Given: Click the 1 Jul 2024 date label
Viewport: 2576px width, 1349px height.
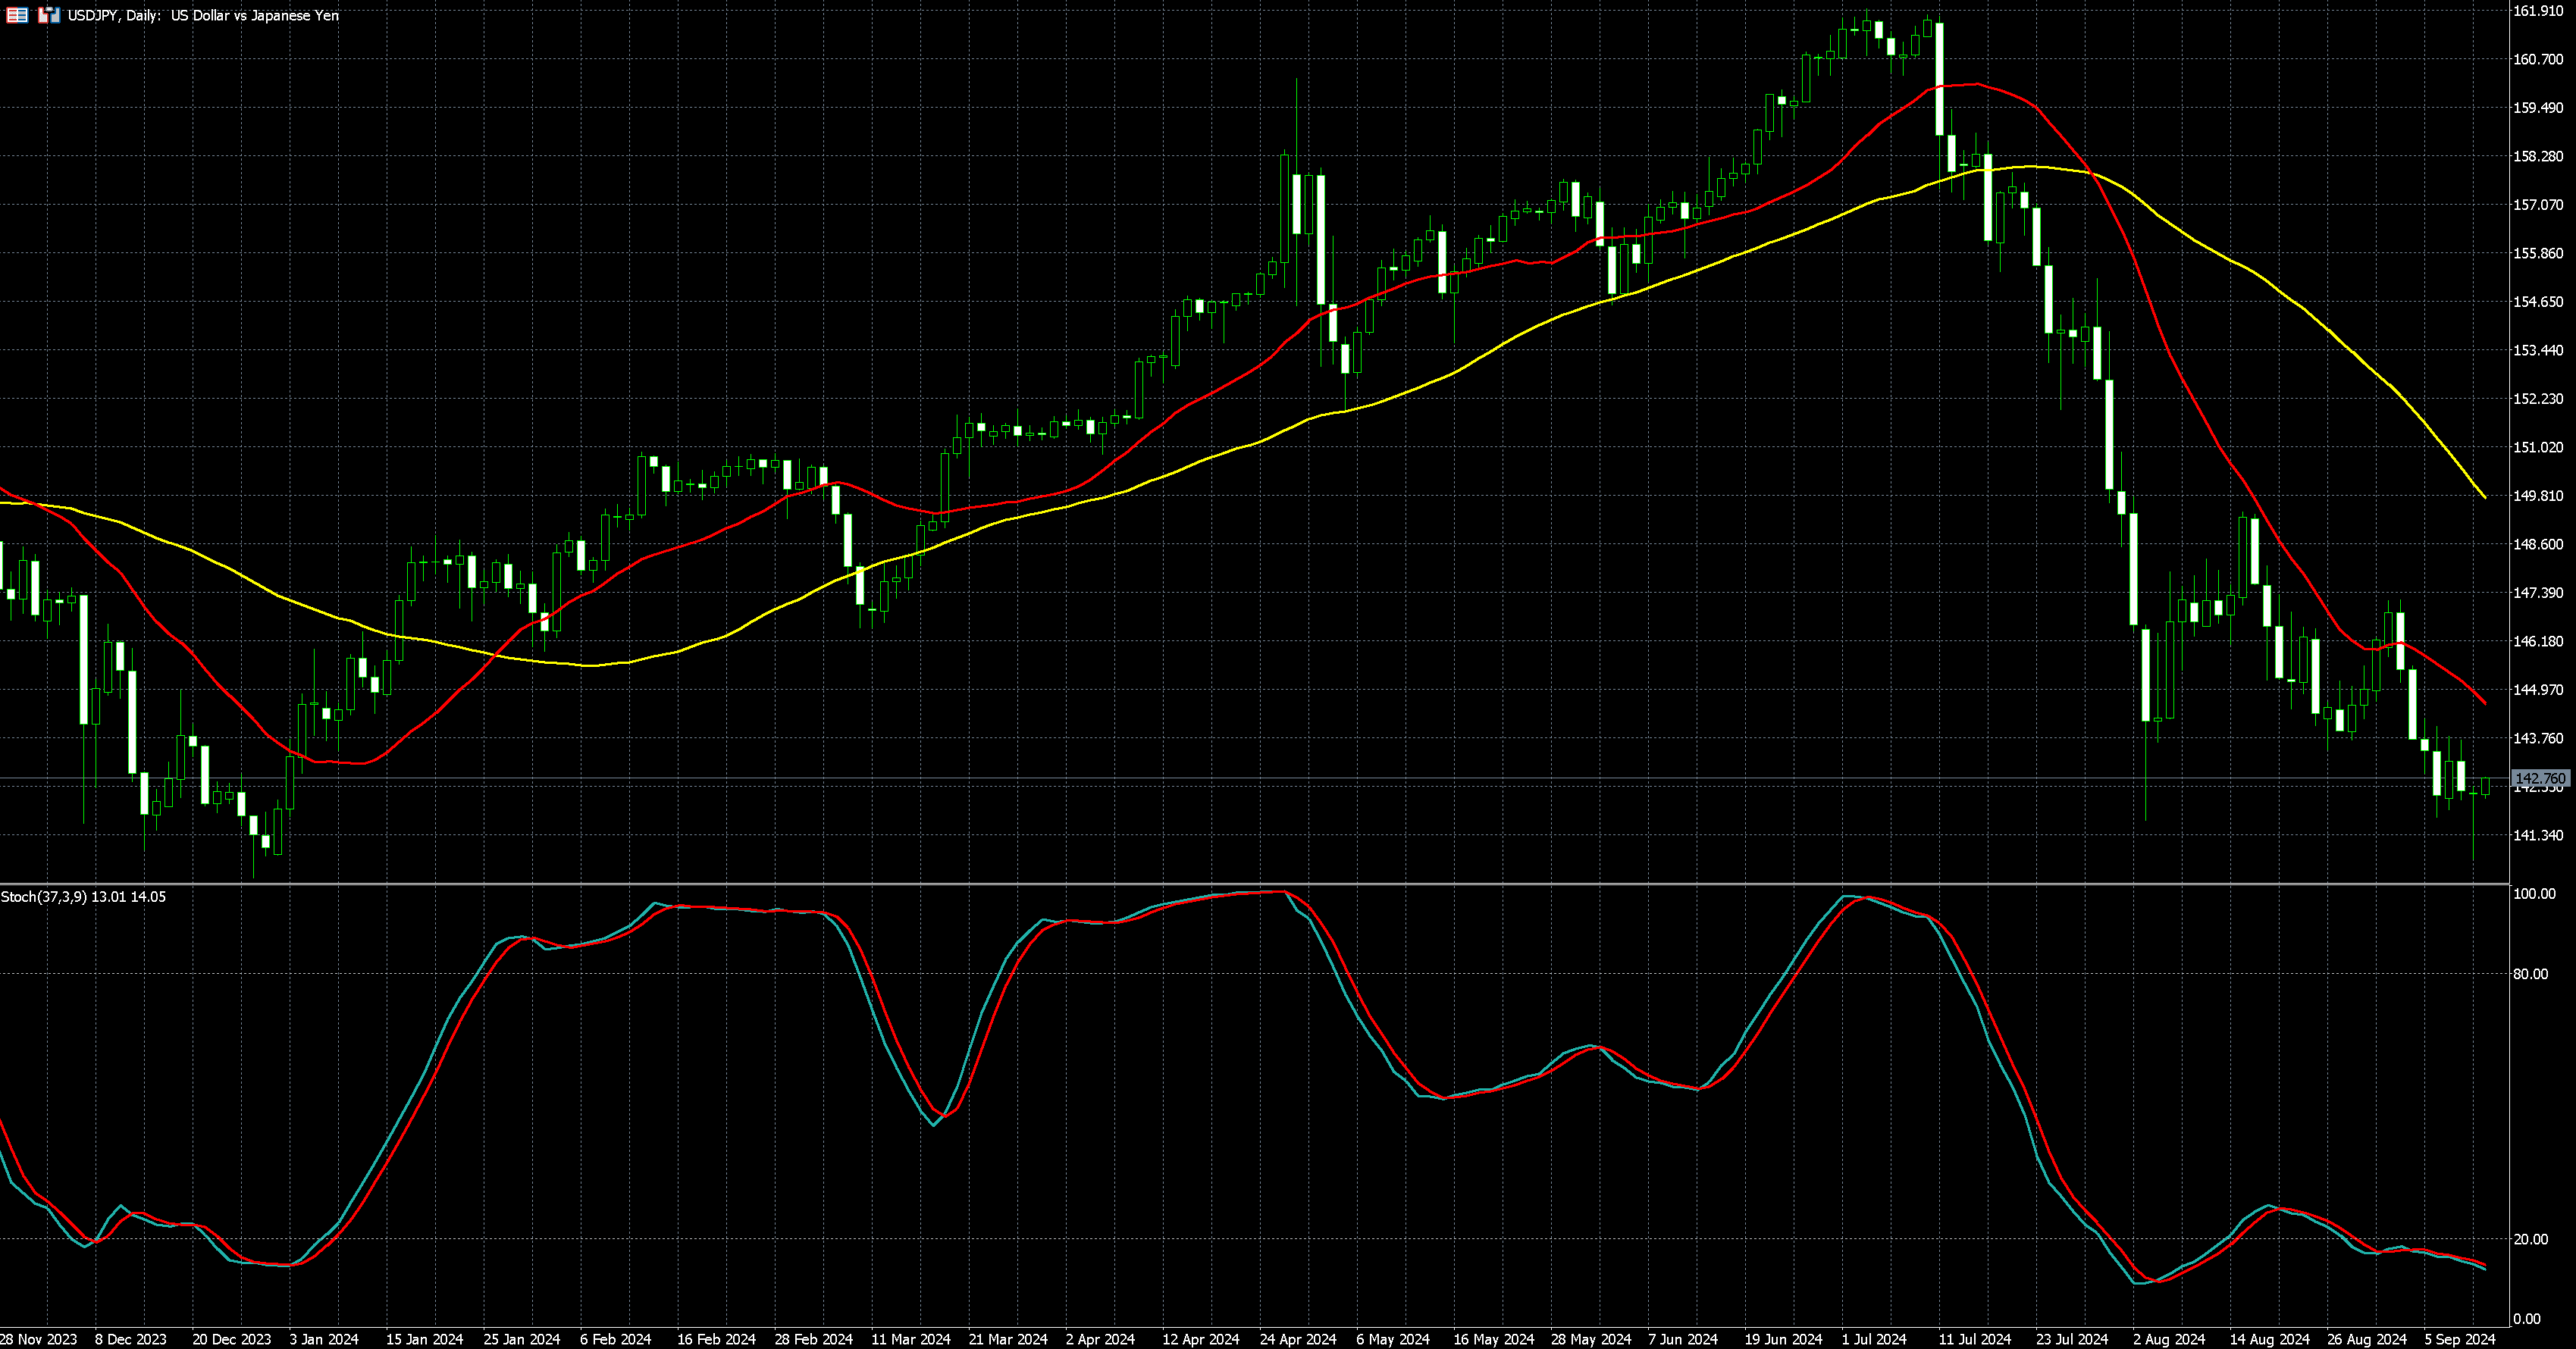Looking at the screenshot, I should click(1873, 1339).
